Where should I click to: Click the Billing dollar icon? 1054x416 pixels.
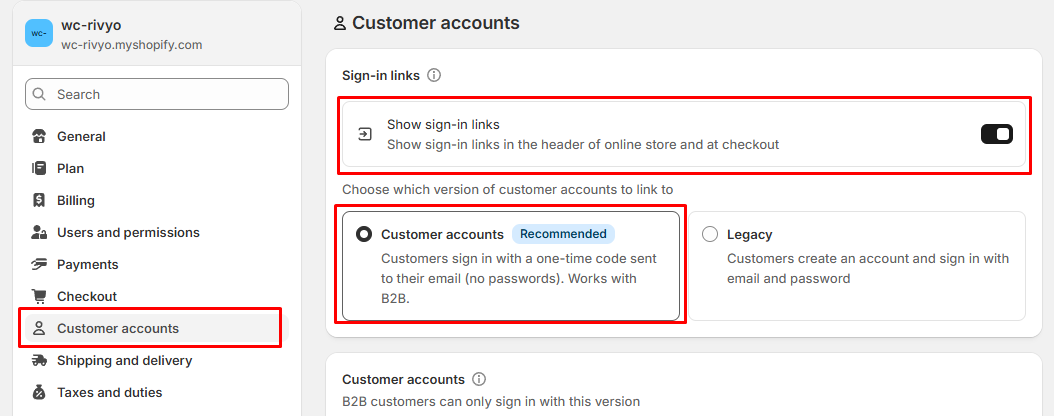[x=39, y=200]
